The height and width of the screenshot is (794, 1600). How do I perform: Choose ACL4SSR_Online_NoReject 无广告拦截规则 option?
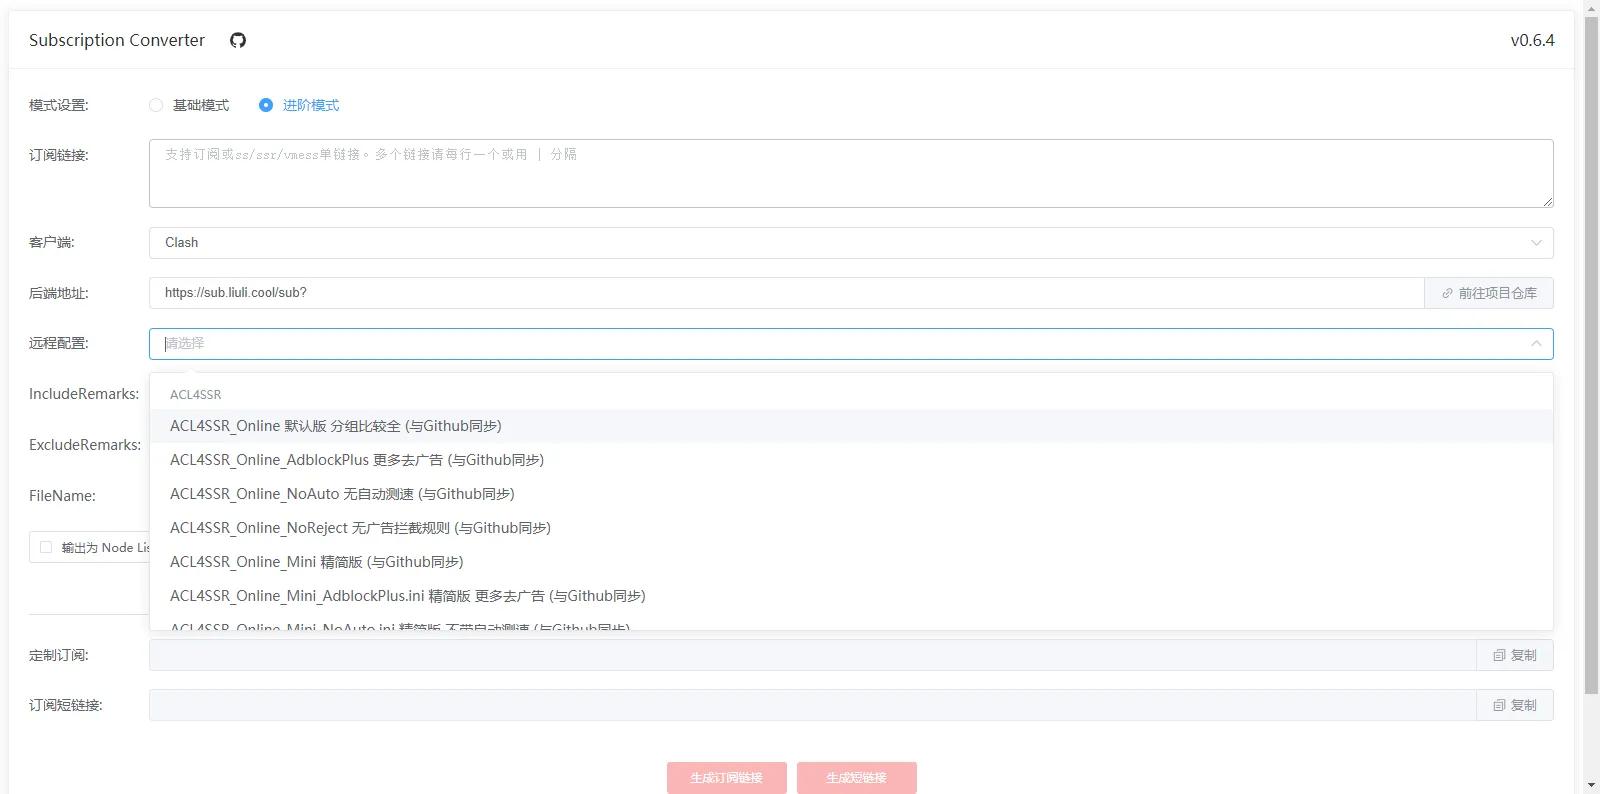[851, 528]
